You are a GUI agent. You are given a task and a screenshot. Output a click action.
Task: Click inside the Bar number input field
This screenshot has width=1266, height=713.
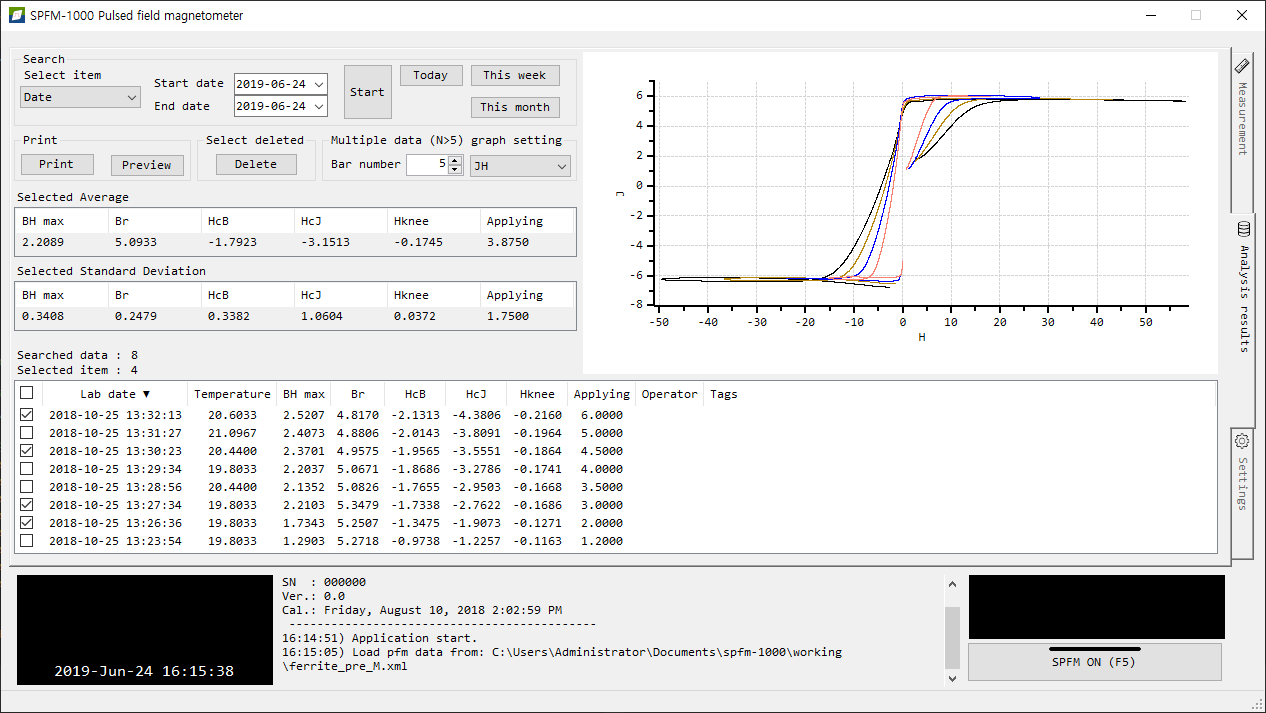click(425, 164)
